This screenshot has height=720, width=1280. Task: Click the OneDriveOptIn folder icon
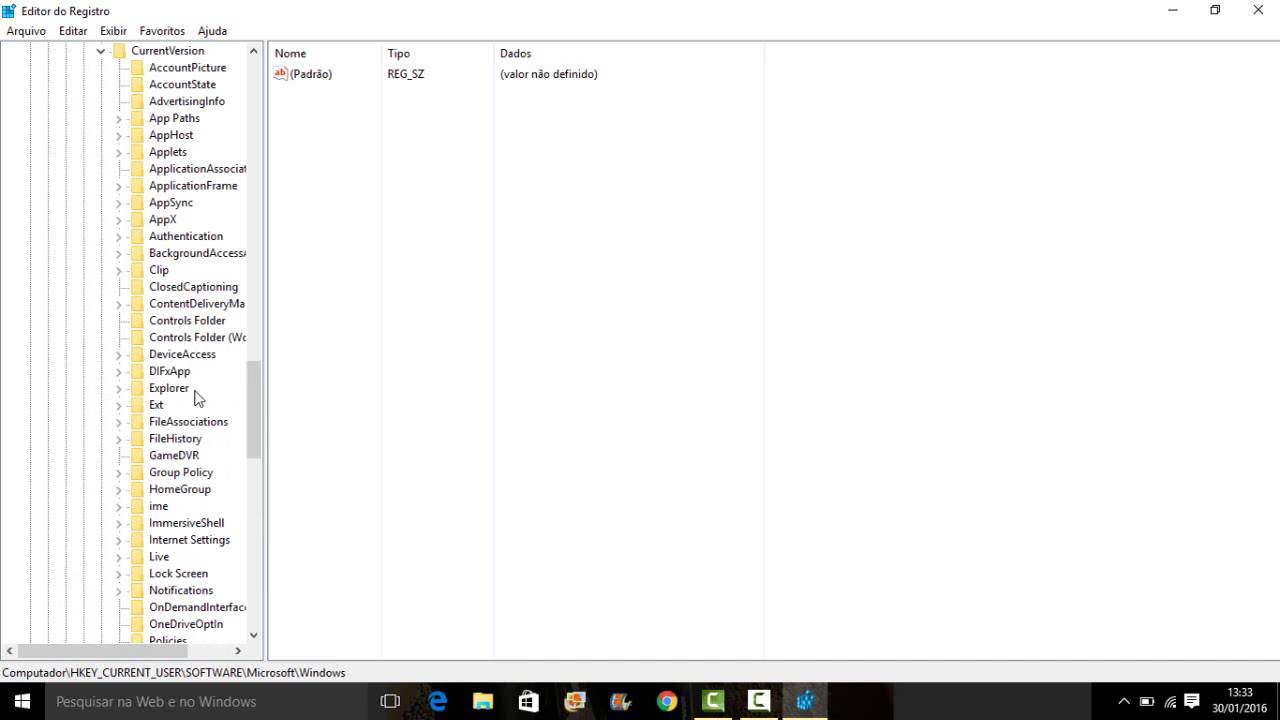[137, 624]
